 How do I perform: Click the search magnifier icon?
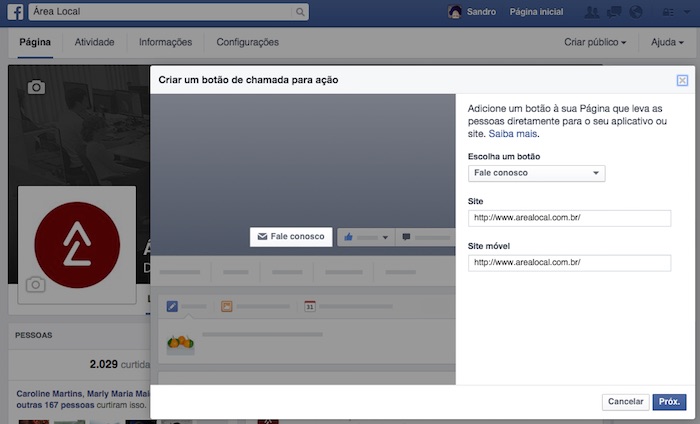tap(301, 13)
